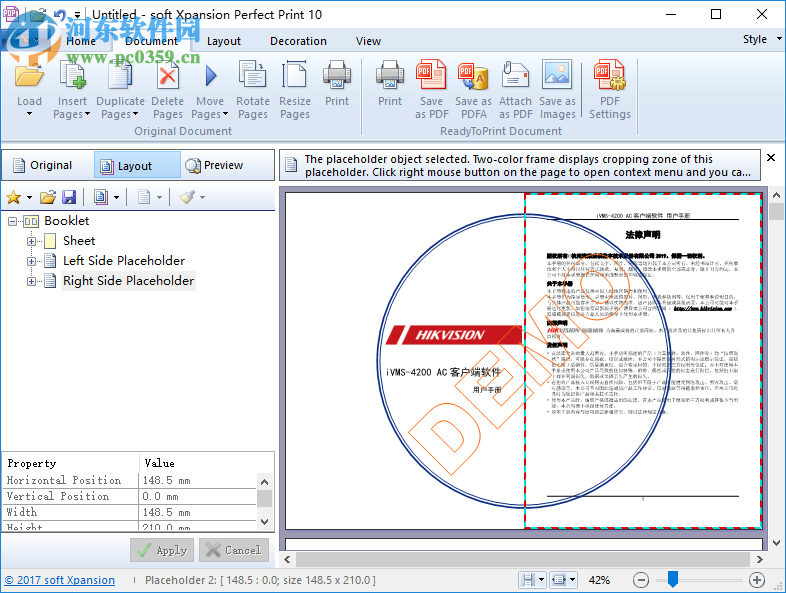
Task: Click the brush cleanup icon
Action: click(187, 197)
